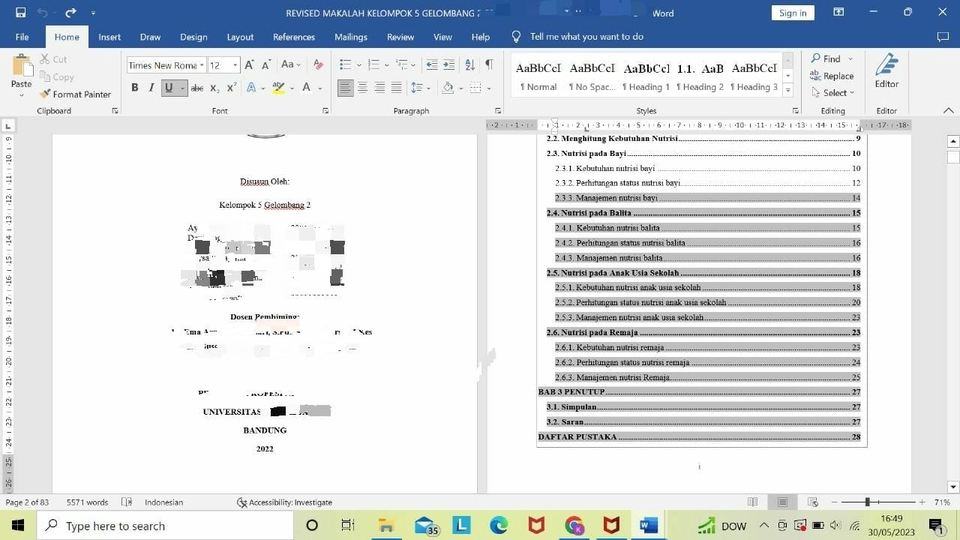Viewport: 960px width, 540px height.
Task: Click the Sign in button
Action: point(793,13)
